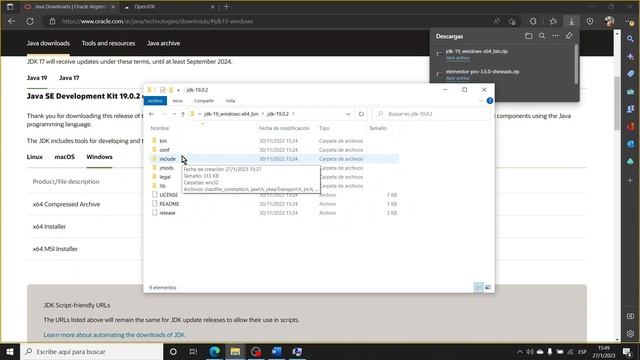Open Archivo tab in Explorer
The width and height of the screenshot is (640, 360).
click(x=155, y=101)
